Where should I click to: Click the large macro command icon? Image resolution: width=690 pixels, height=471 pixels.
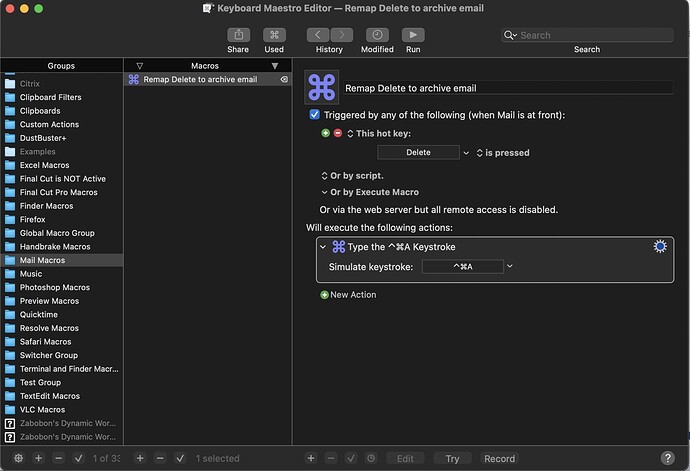322,87
